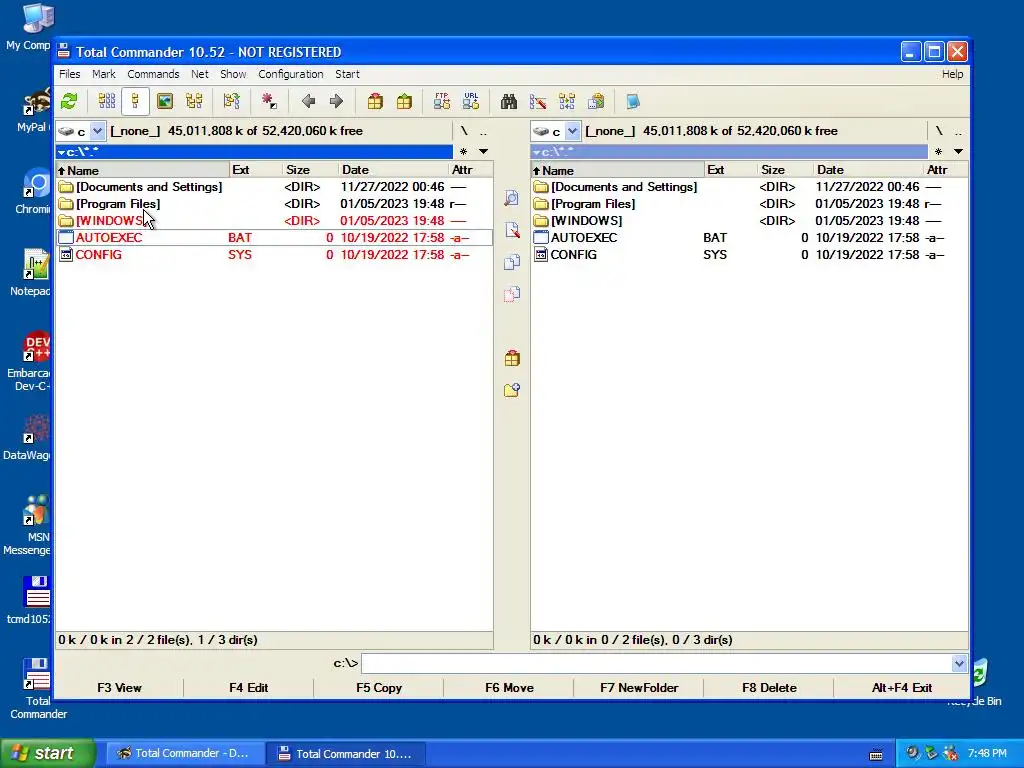Screen dimensions: 1024x768
Task: Open the Files menu
Action: pos(69,74)
